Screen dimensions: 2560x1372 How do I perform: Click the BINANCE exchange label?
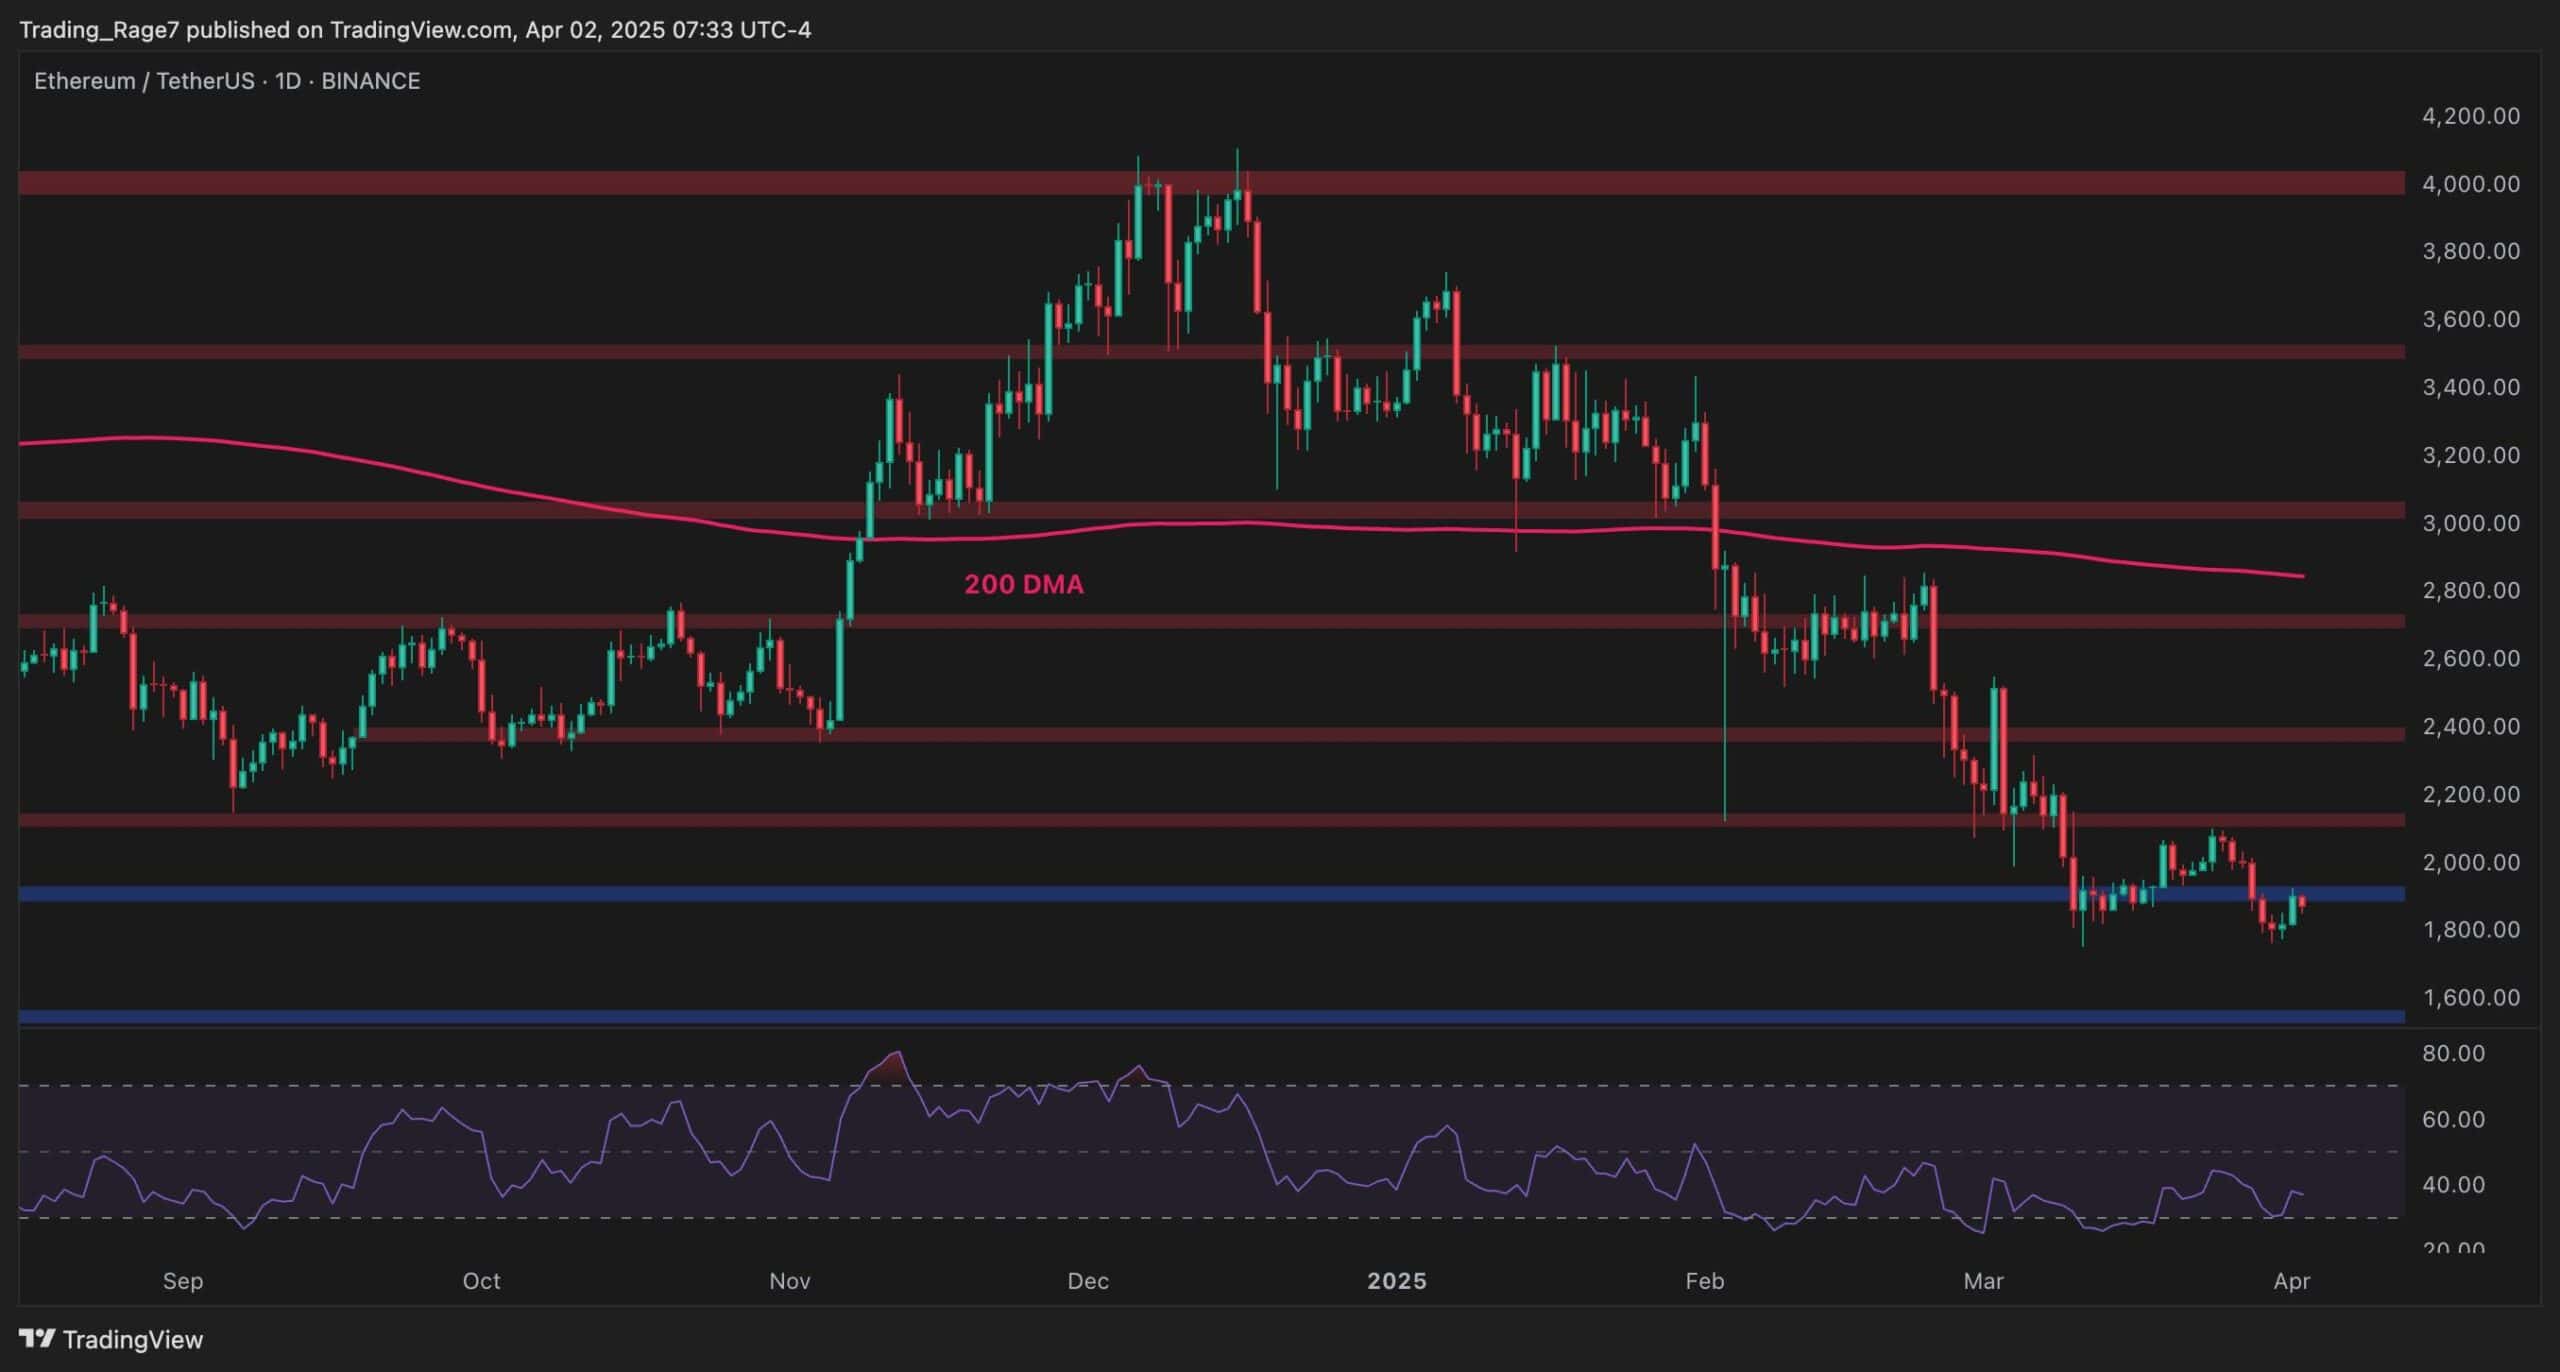point(371,81)
